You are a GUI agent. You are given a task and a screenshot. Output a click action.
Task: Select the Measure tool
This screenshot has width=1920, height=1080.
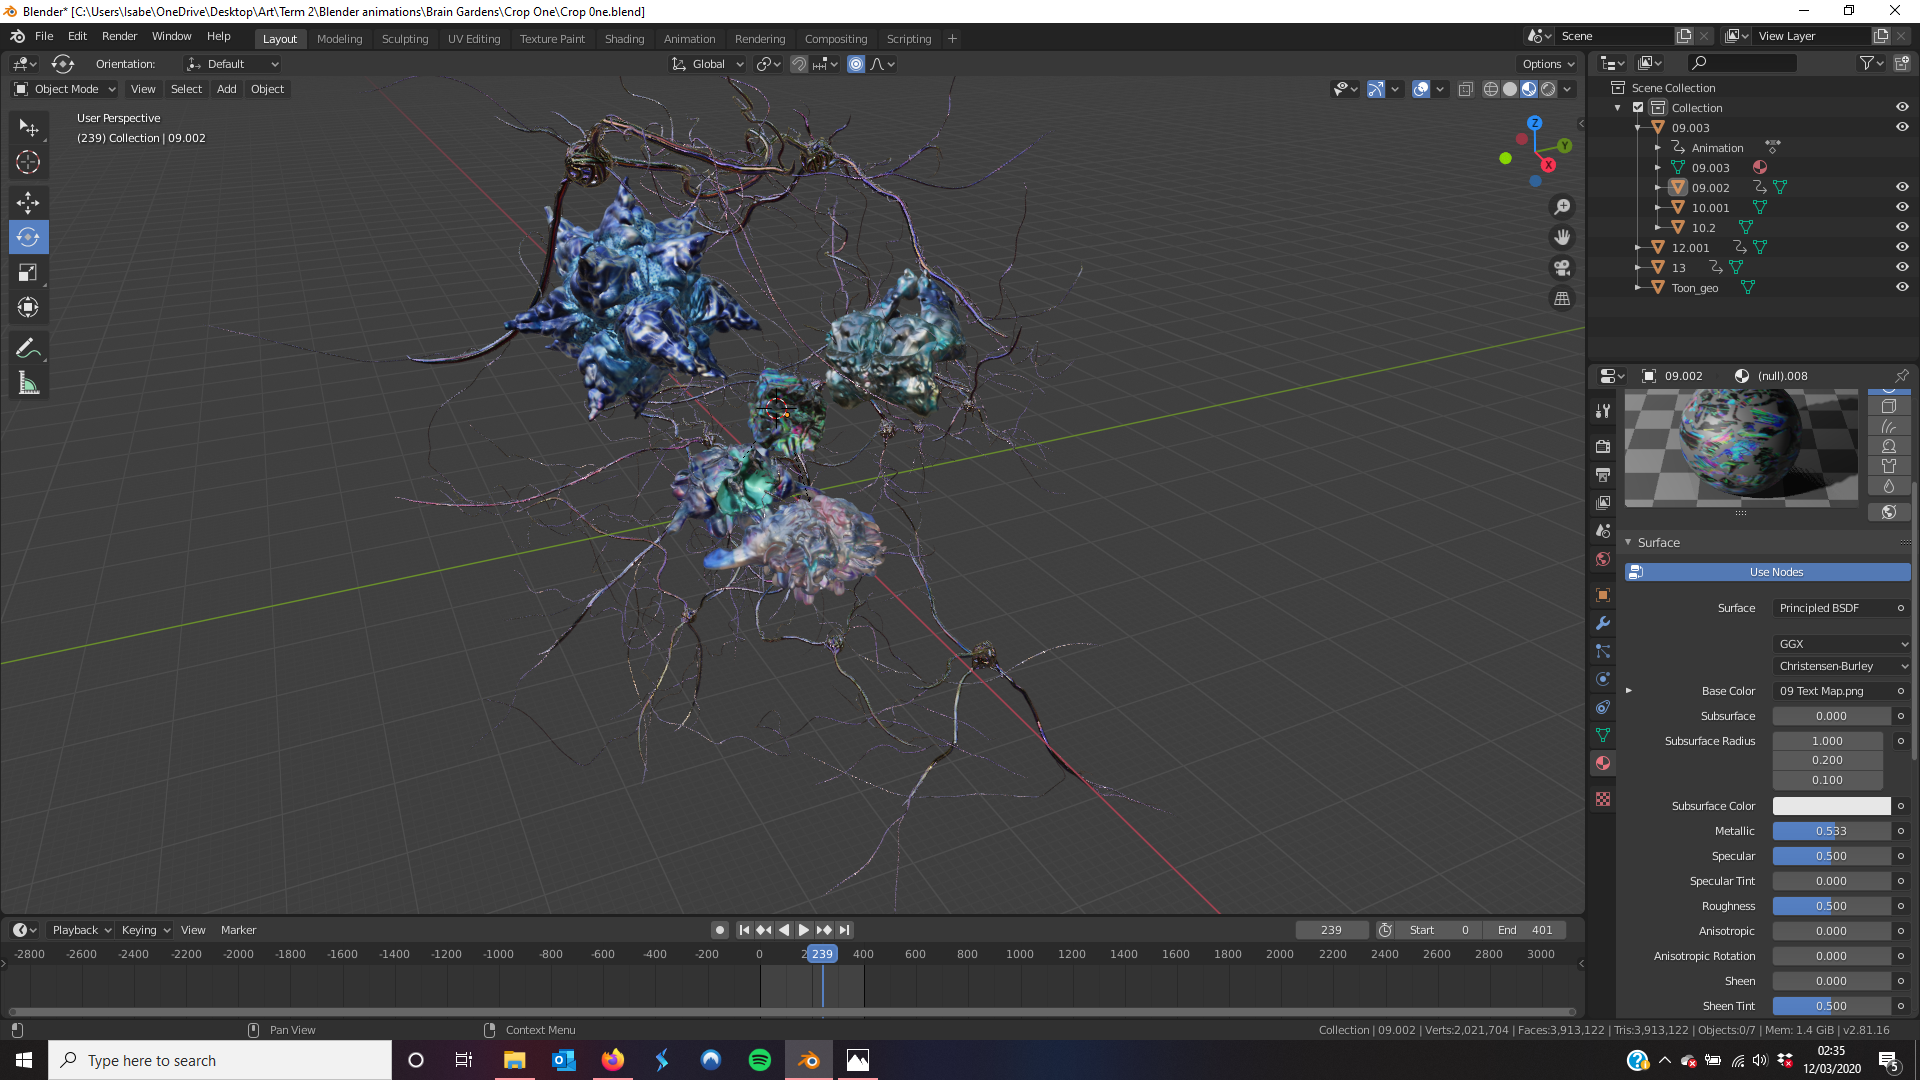28,384
